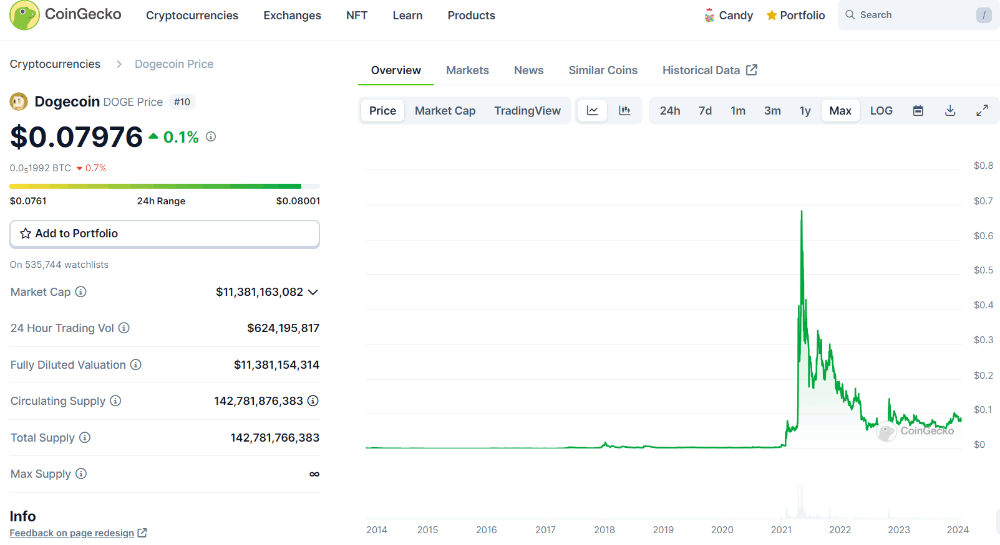Image resolution: width=1000 pixels, height=545 pixels.
Task: Set chart range to 24h
Action: pyautogui.click(x=670, y=111)
